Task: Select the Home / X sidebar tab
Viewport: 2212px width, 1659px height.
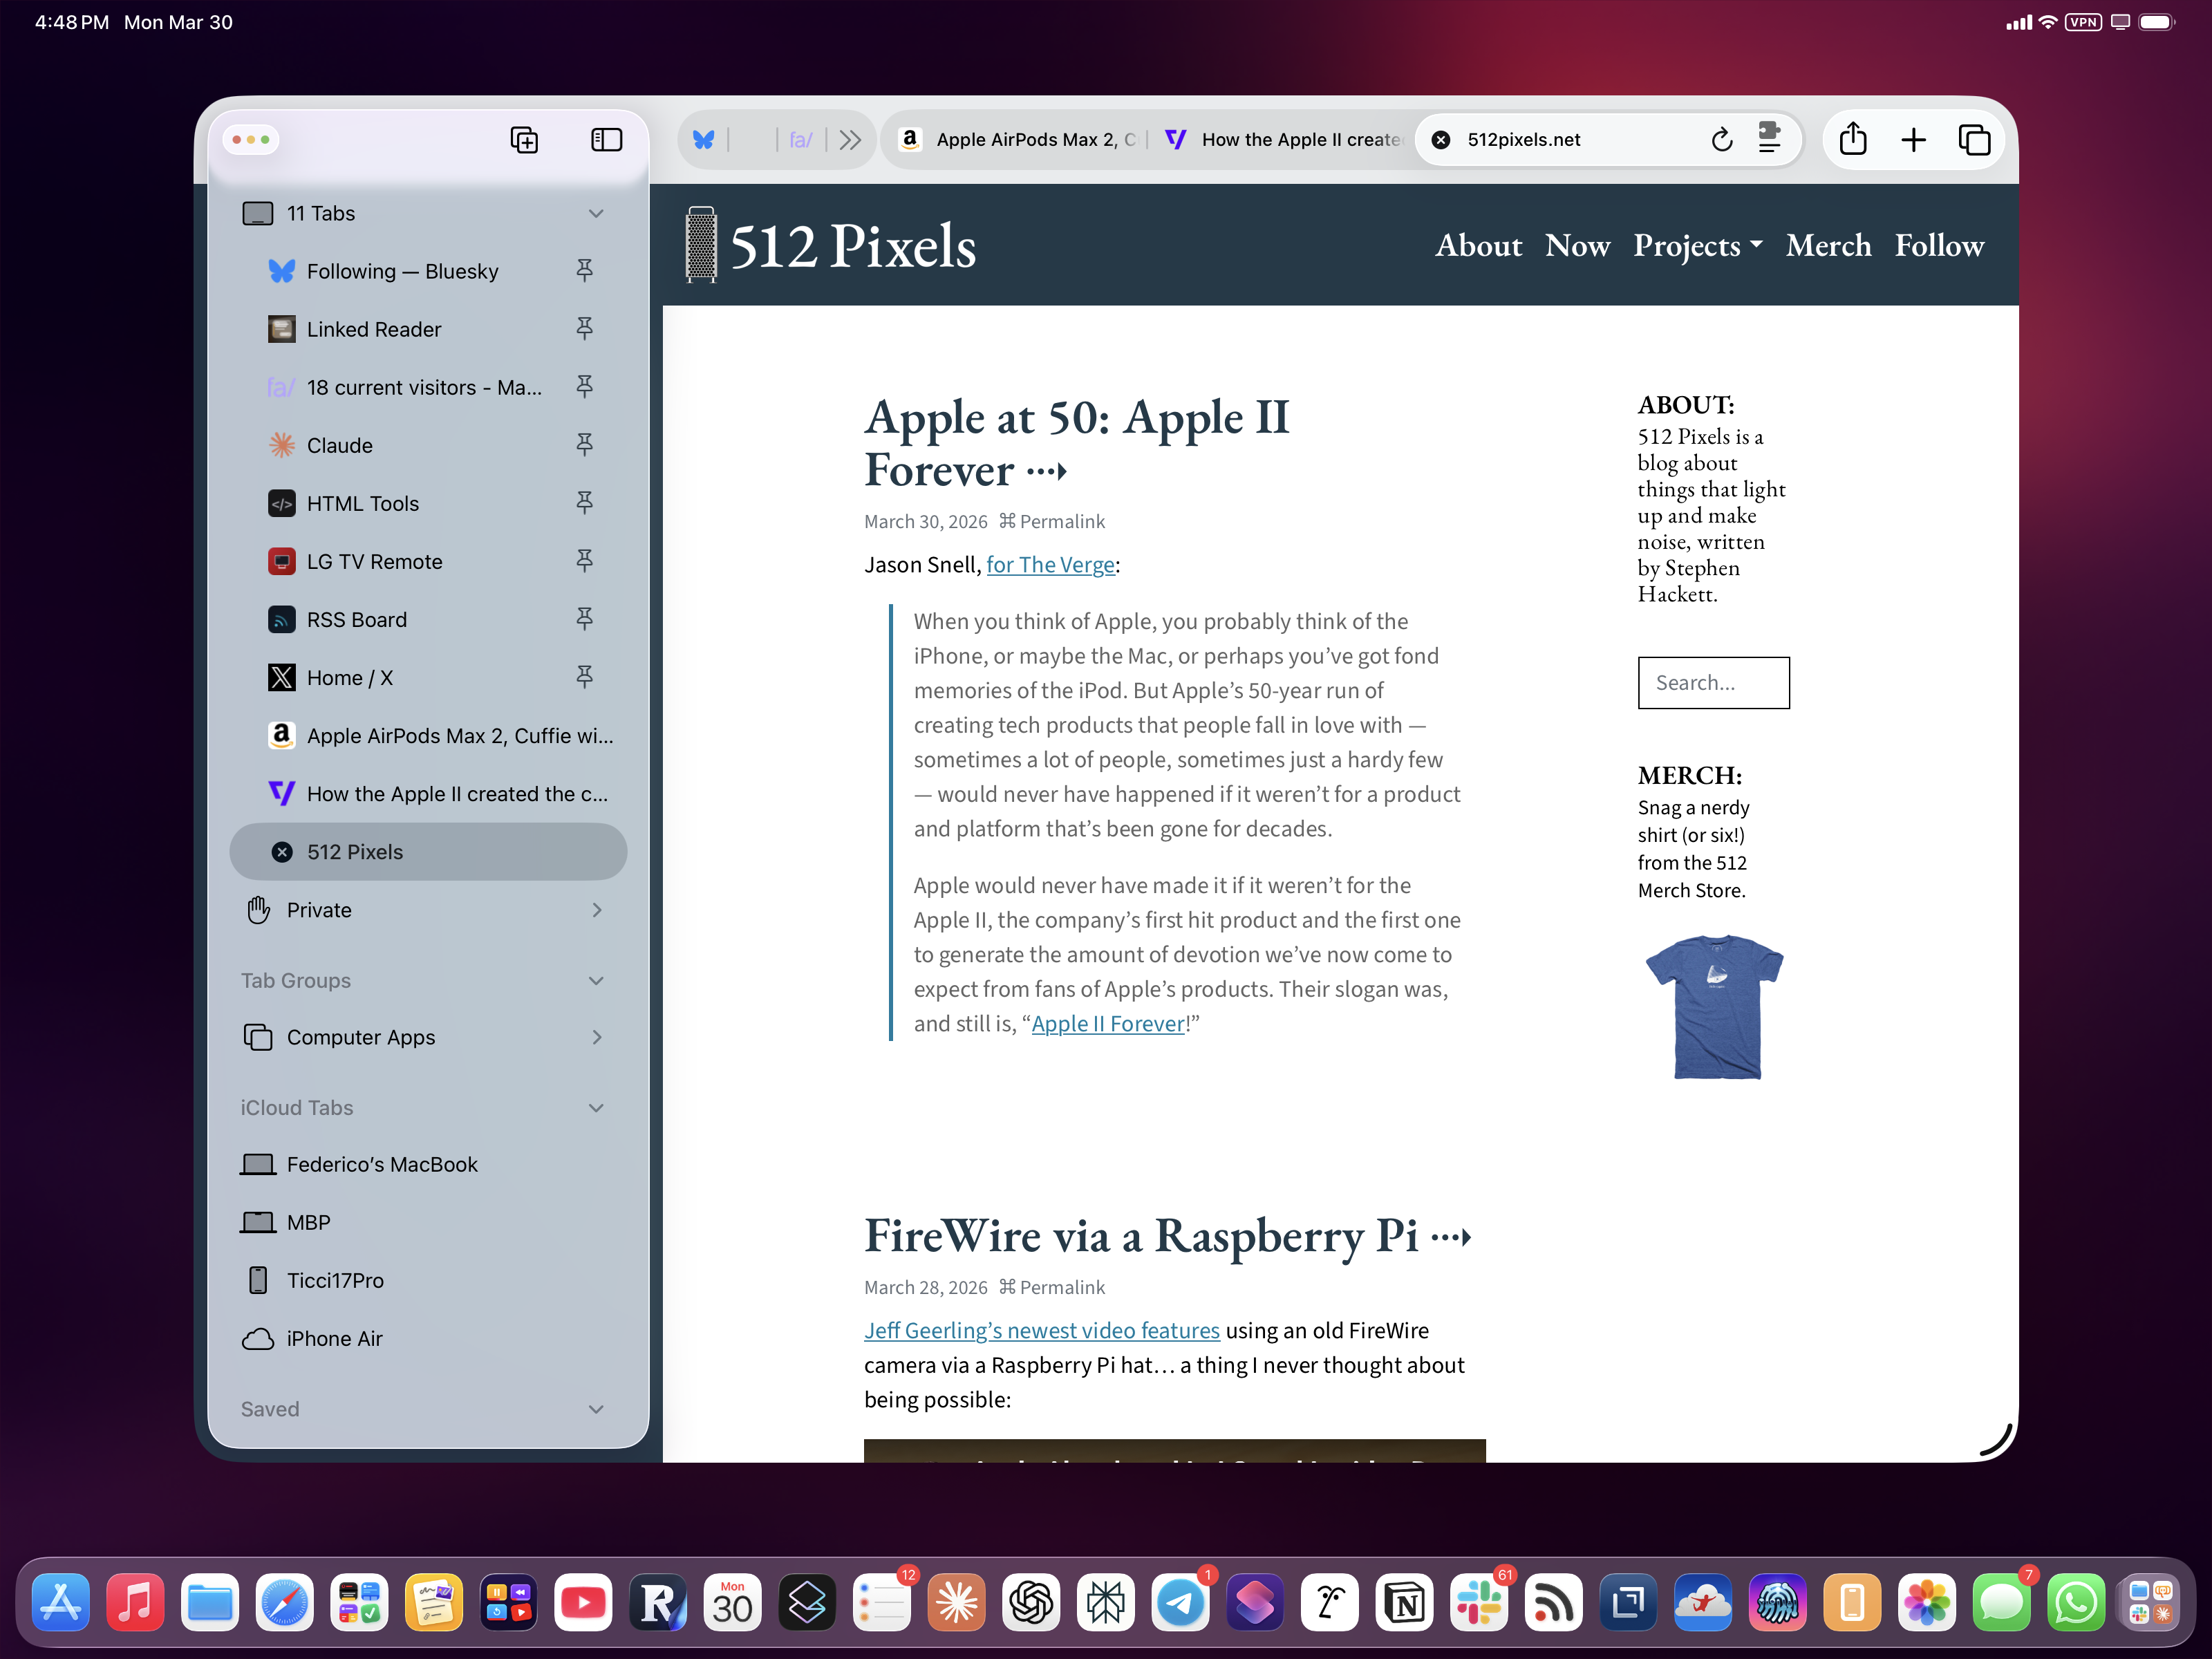Action: pyautogui.click(x=428, y=678)
